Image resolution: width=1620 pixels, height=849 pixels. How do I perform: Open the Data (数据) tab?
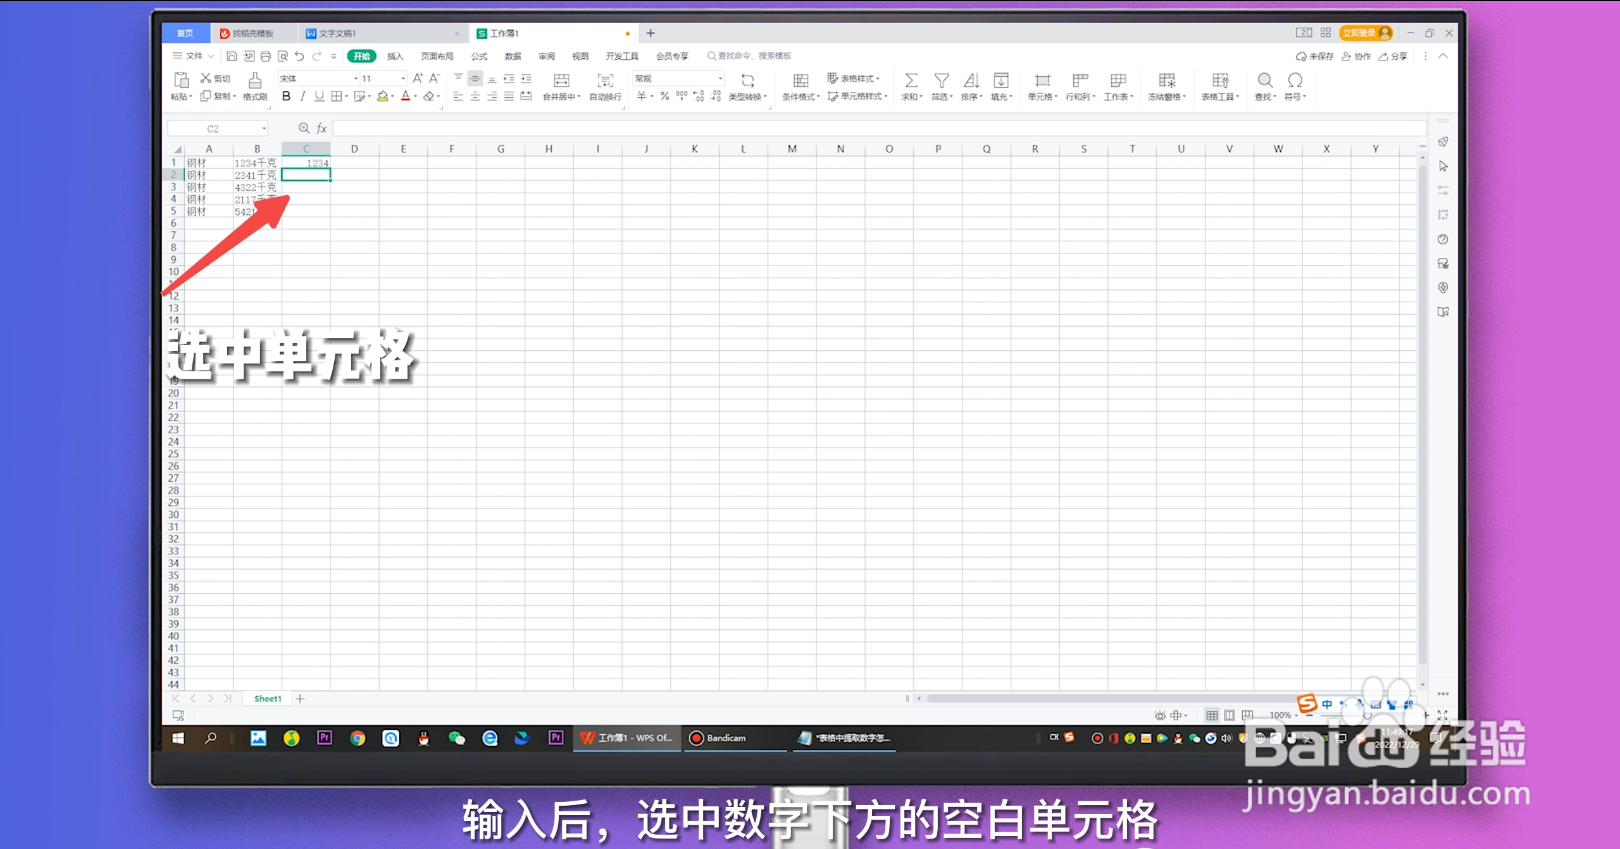tap(513, 56)
